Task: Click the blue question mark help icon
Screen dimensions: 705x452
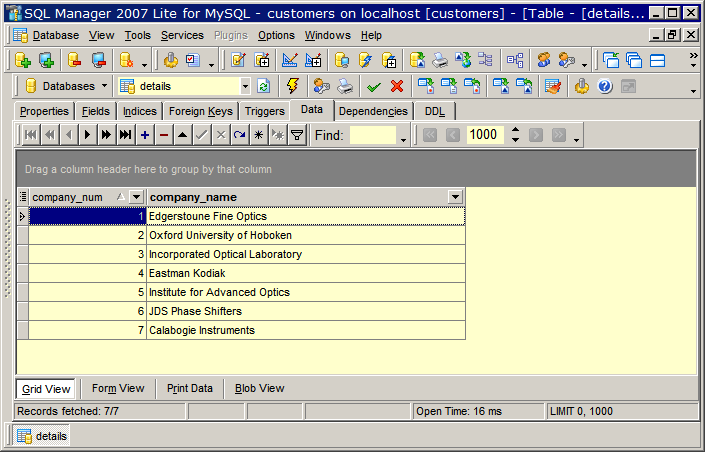Action: (605, 86)
